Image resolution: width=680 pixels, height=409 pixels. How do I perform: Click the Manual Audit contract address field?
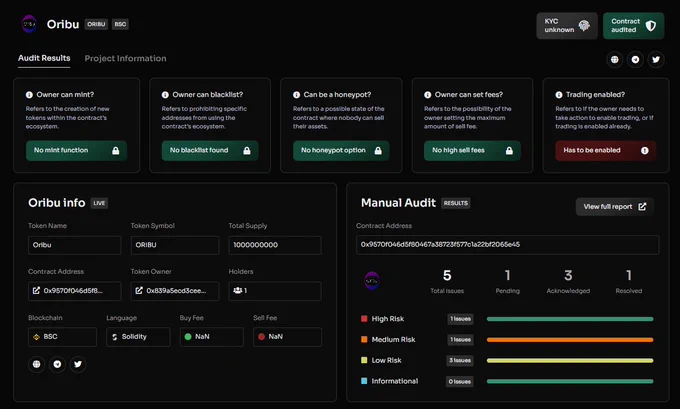pos(507,245)
